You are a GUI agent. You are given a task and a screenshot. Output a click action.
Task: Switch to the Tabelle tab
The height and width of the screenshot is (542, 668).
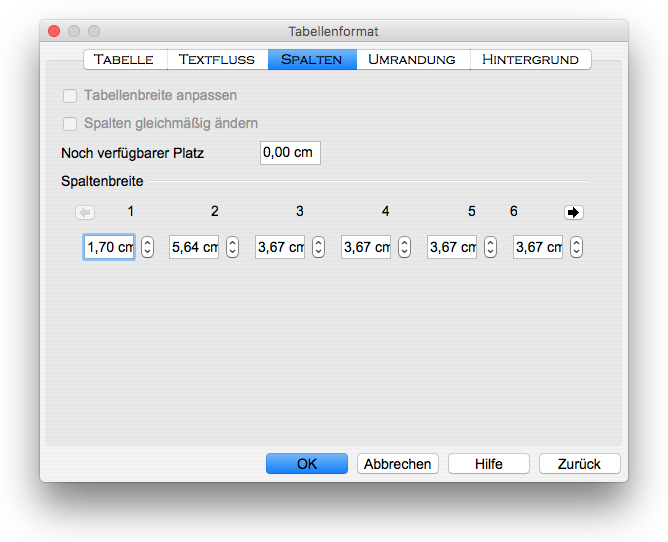(x=124, y=59)
